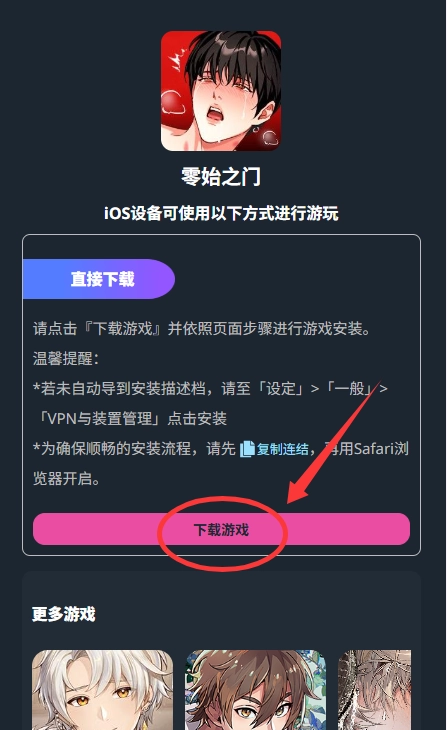447x730 pixels.
Task: Click the red arrow annotation graphic
Action: tap(334, 443)
